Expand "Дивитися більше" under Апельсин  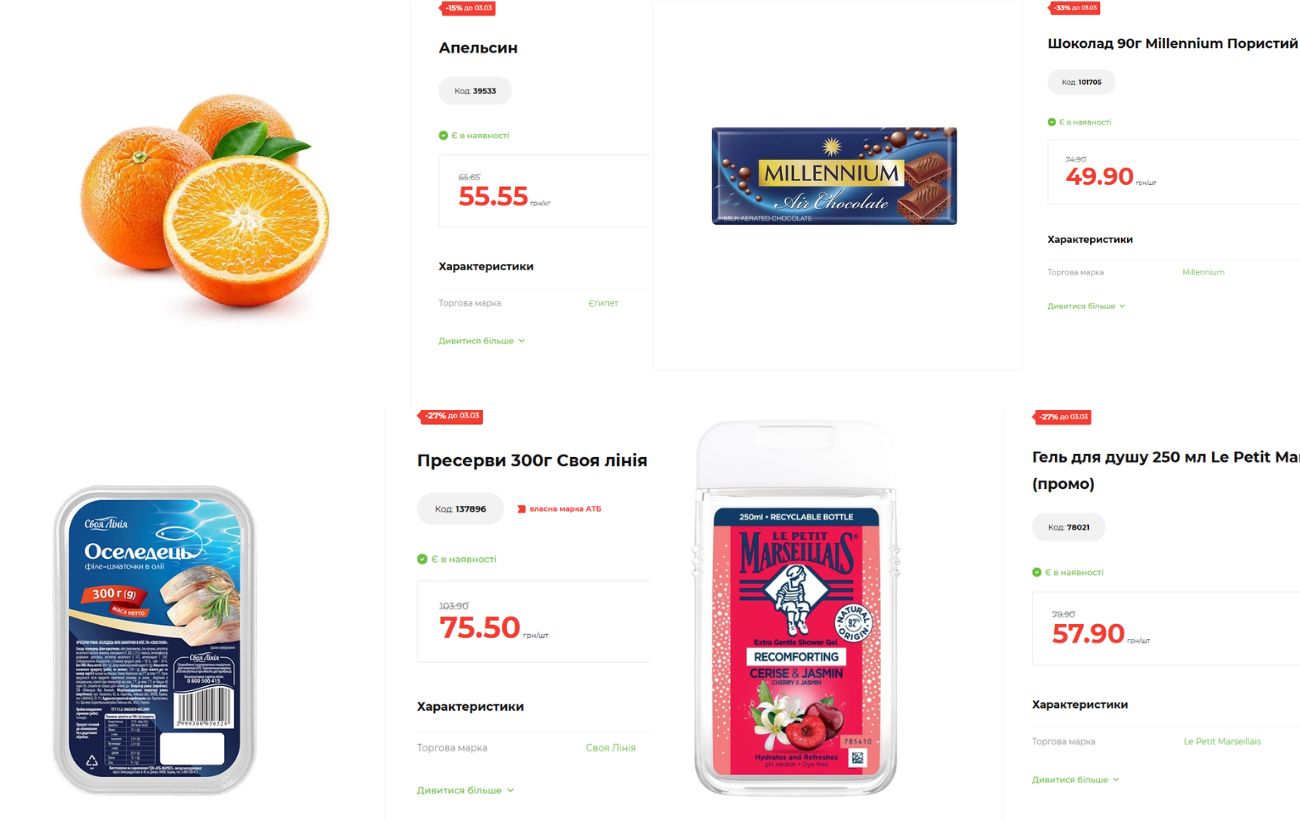[482, 341]
